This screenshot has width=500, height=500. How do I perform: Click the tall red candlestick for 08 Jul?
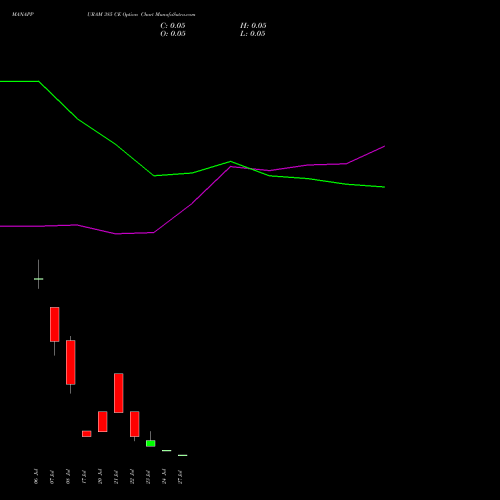click(71, 362)
